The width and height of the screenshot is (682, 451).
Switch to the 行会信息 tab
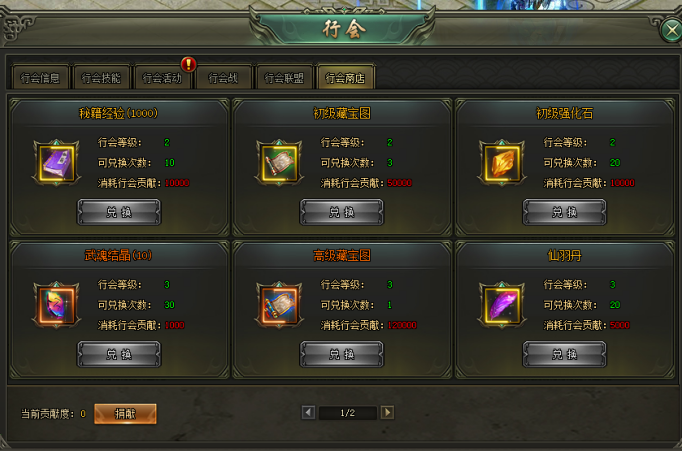pos(40,77)
